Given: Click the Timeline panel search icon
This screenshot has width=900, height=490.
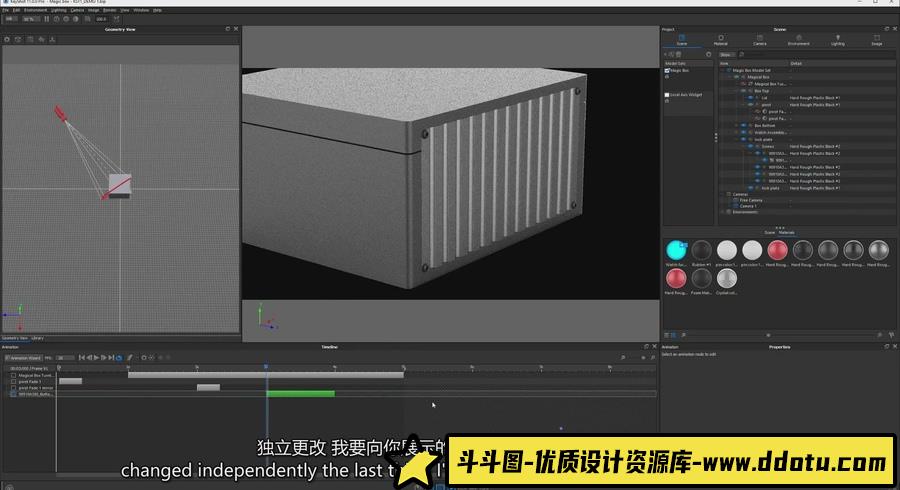Looking at the screenshot, I should pyautogui.click(x=623, y=357).
